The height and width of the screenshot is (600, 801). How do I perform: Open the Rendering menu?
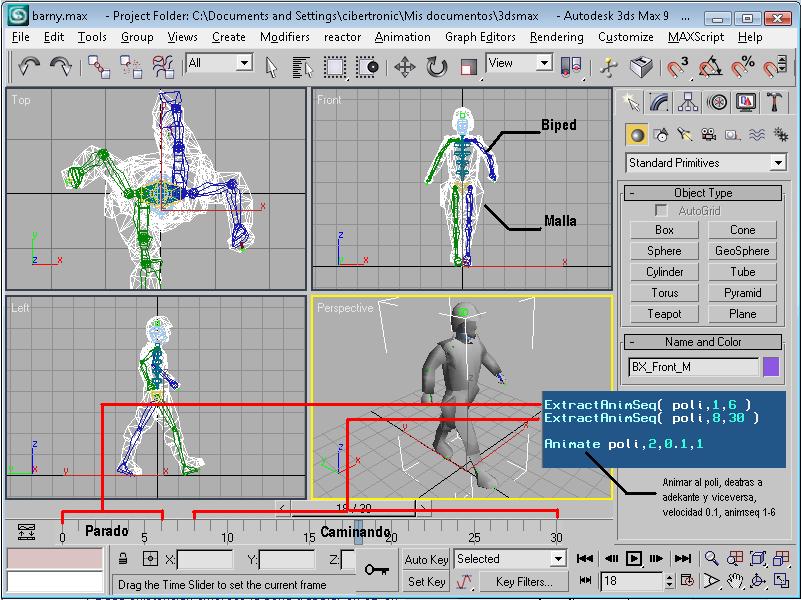coord(556,37)
